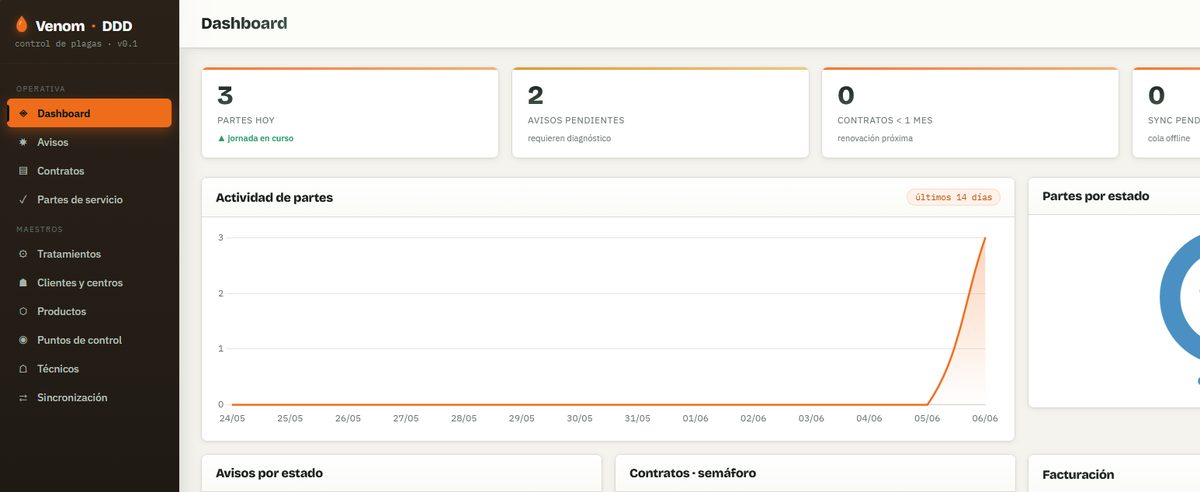
Task: Open the Avisos pendientes stat card
Action: [x=660, y=112]
